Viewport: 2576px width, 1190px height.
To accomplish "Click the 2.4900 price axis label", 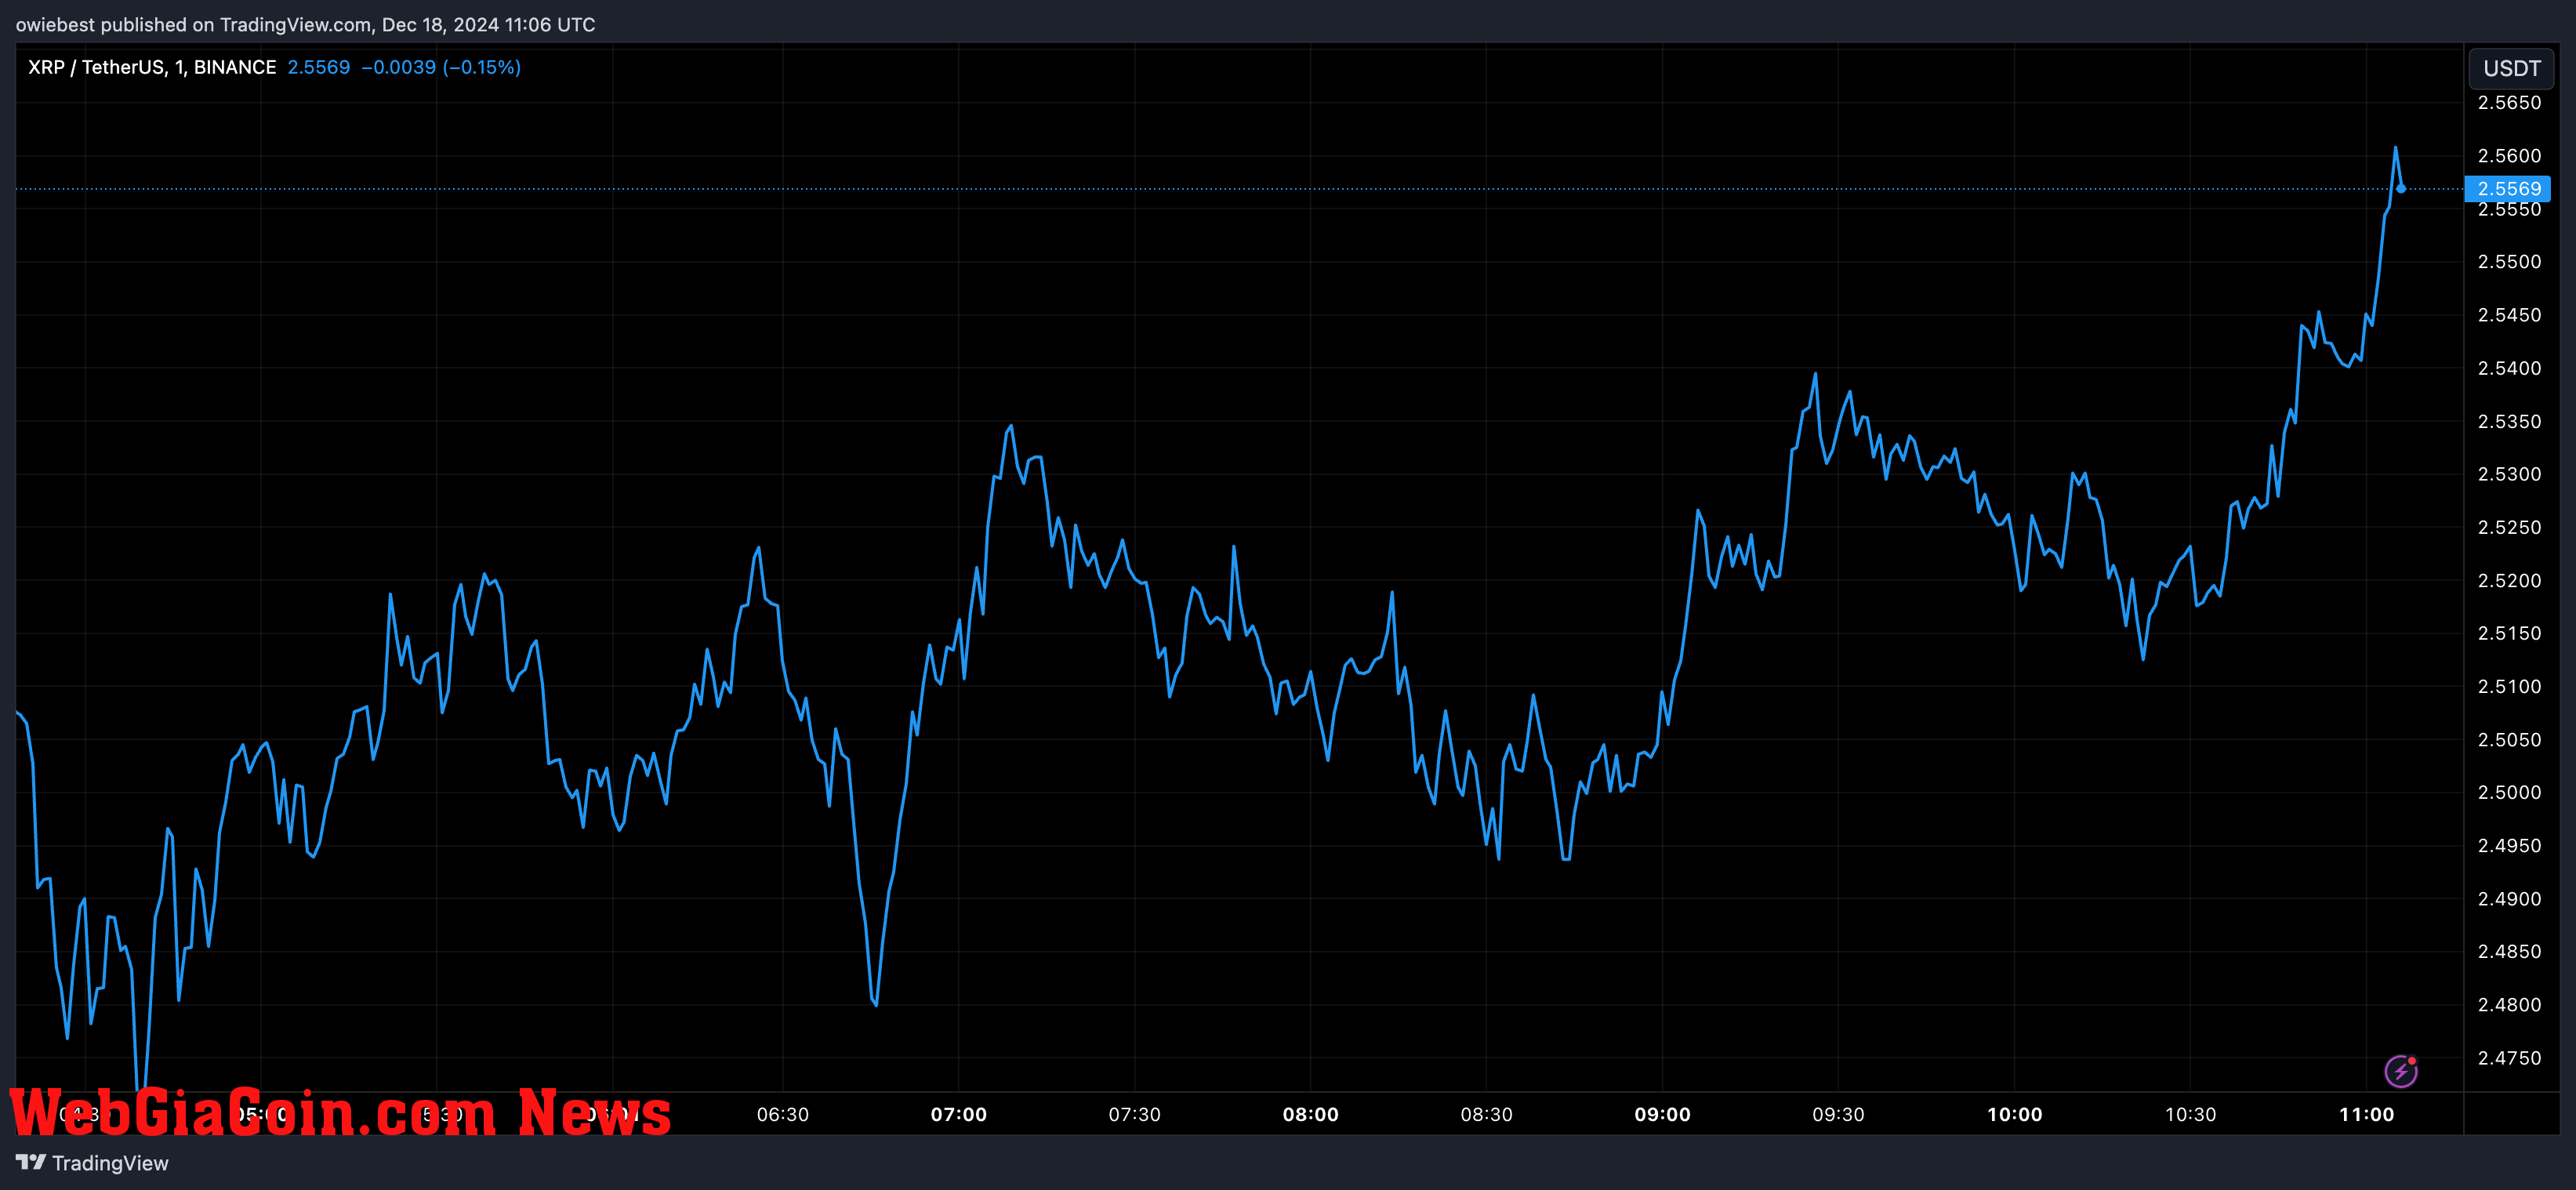I will coord(2509,899).
